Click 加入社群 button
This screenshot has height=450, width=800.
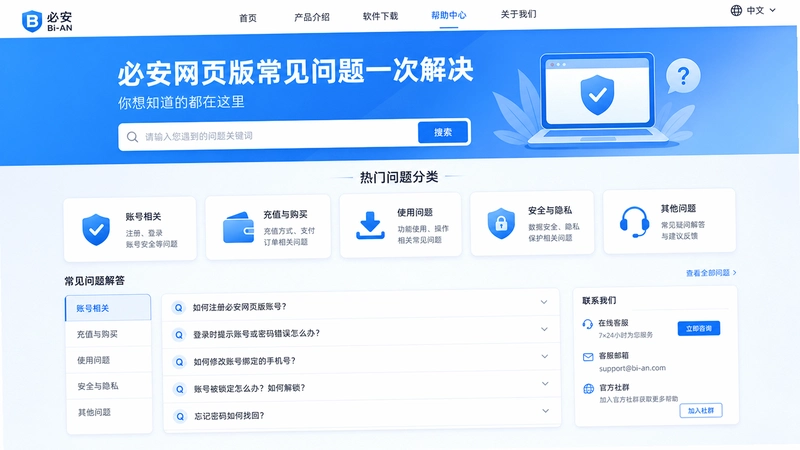701,410
